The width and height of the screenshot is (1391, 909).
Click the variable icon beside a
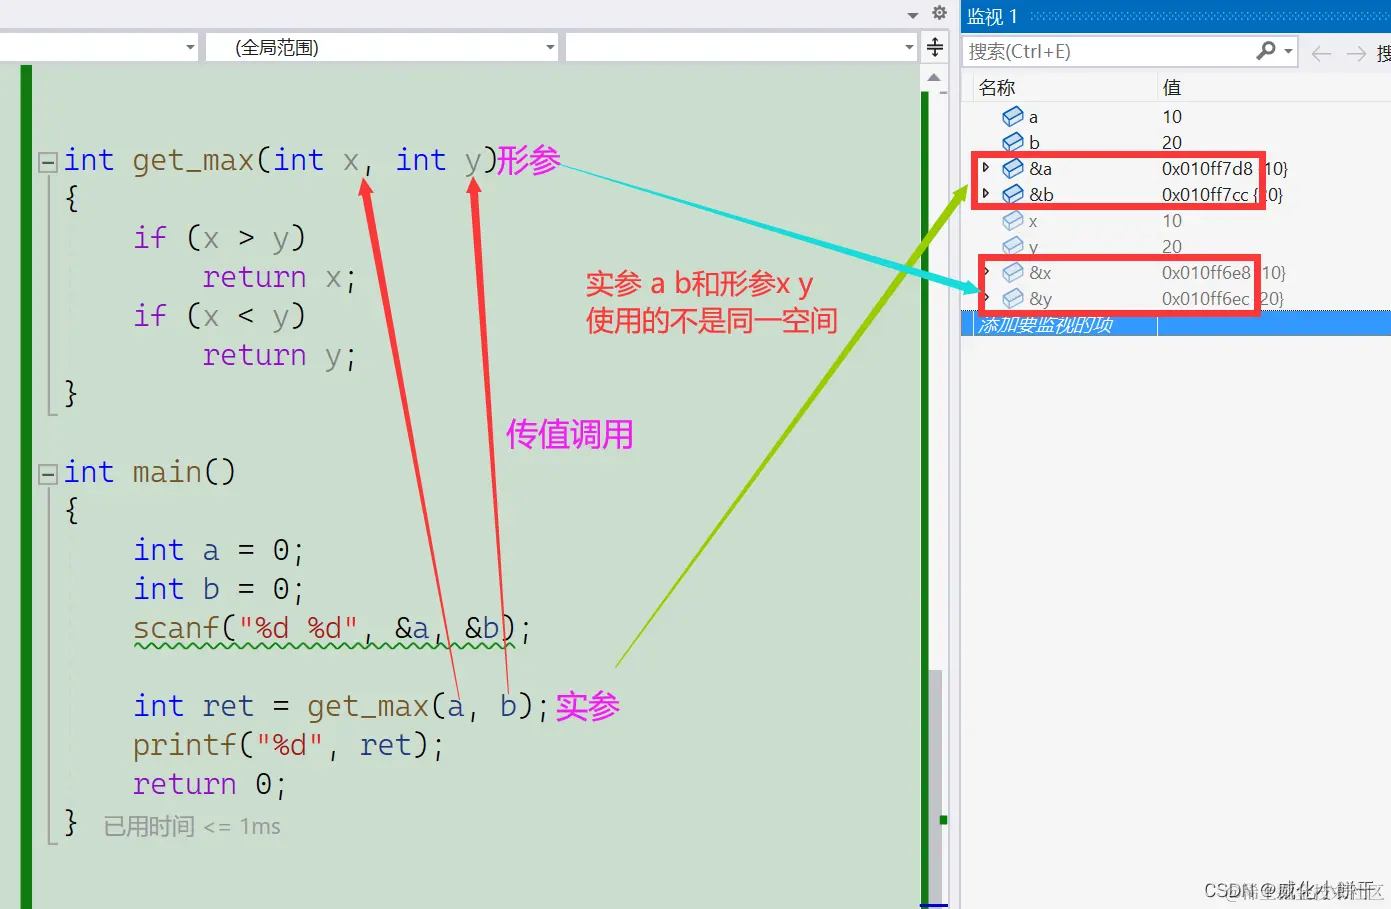click(x=1013, y=116)
